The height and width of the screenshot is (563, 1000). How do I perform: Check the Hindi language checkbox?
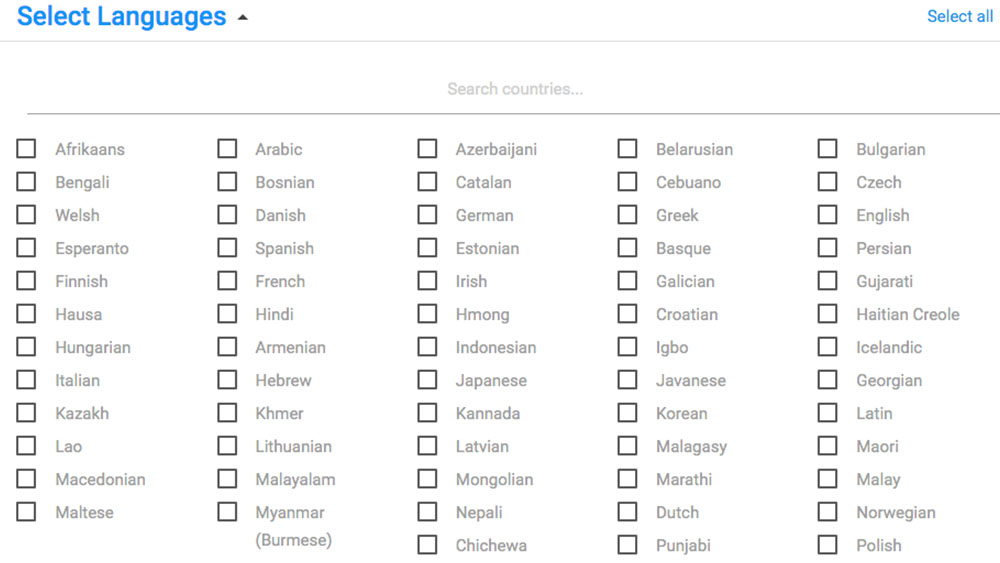[228, 314]
